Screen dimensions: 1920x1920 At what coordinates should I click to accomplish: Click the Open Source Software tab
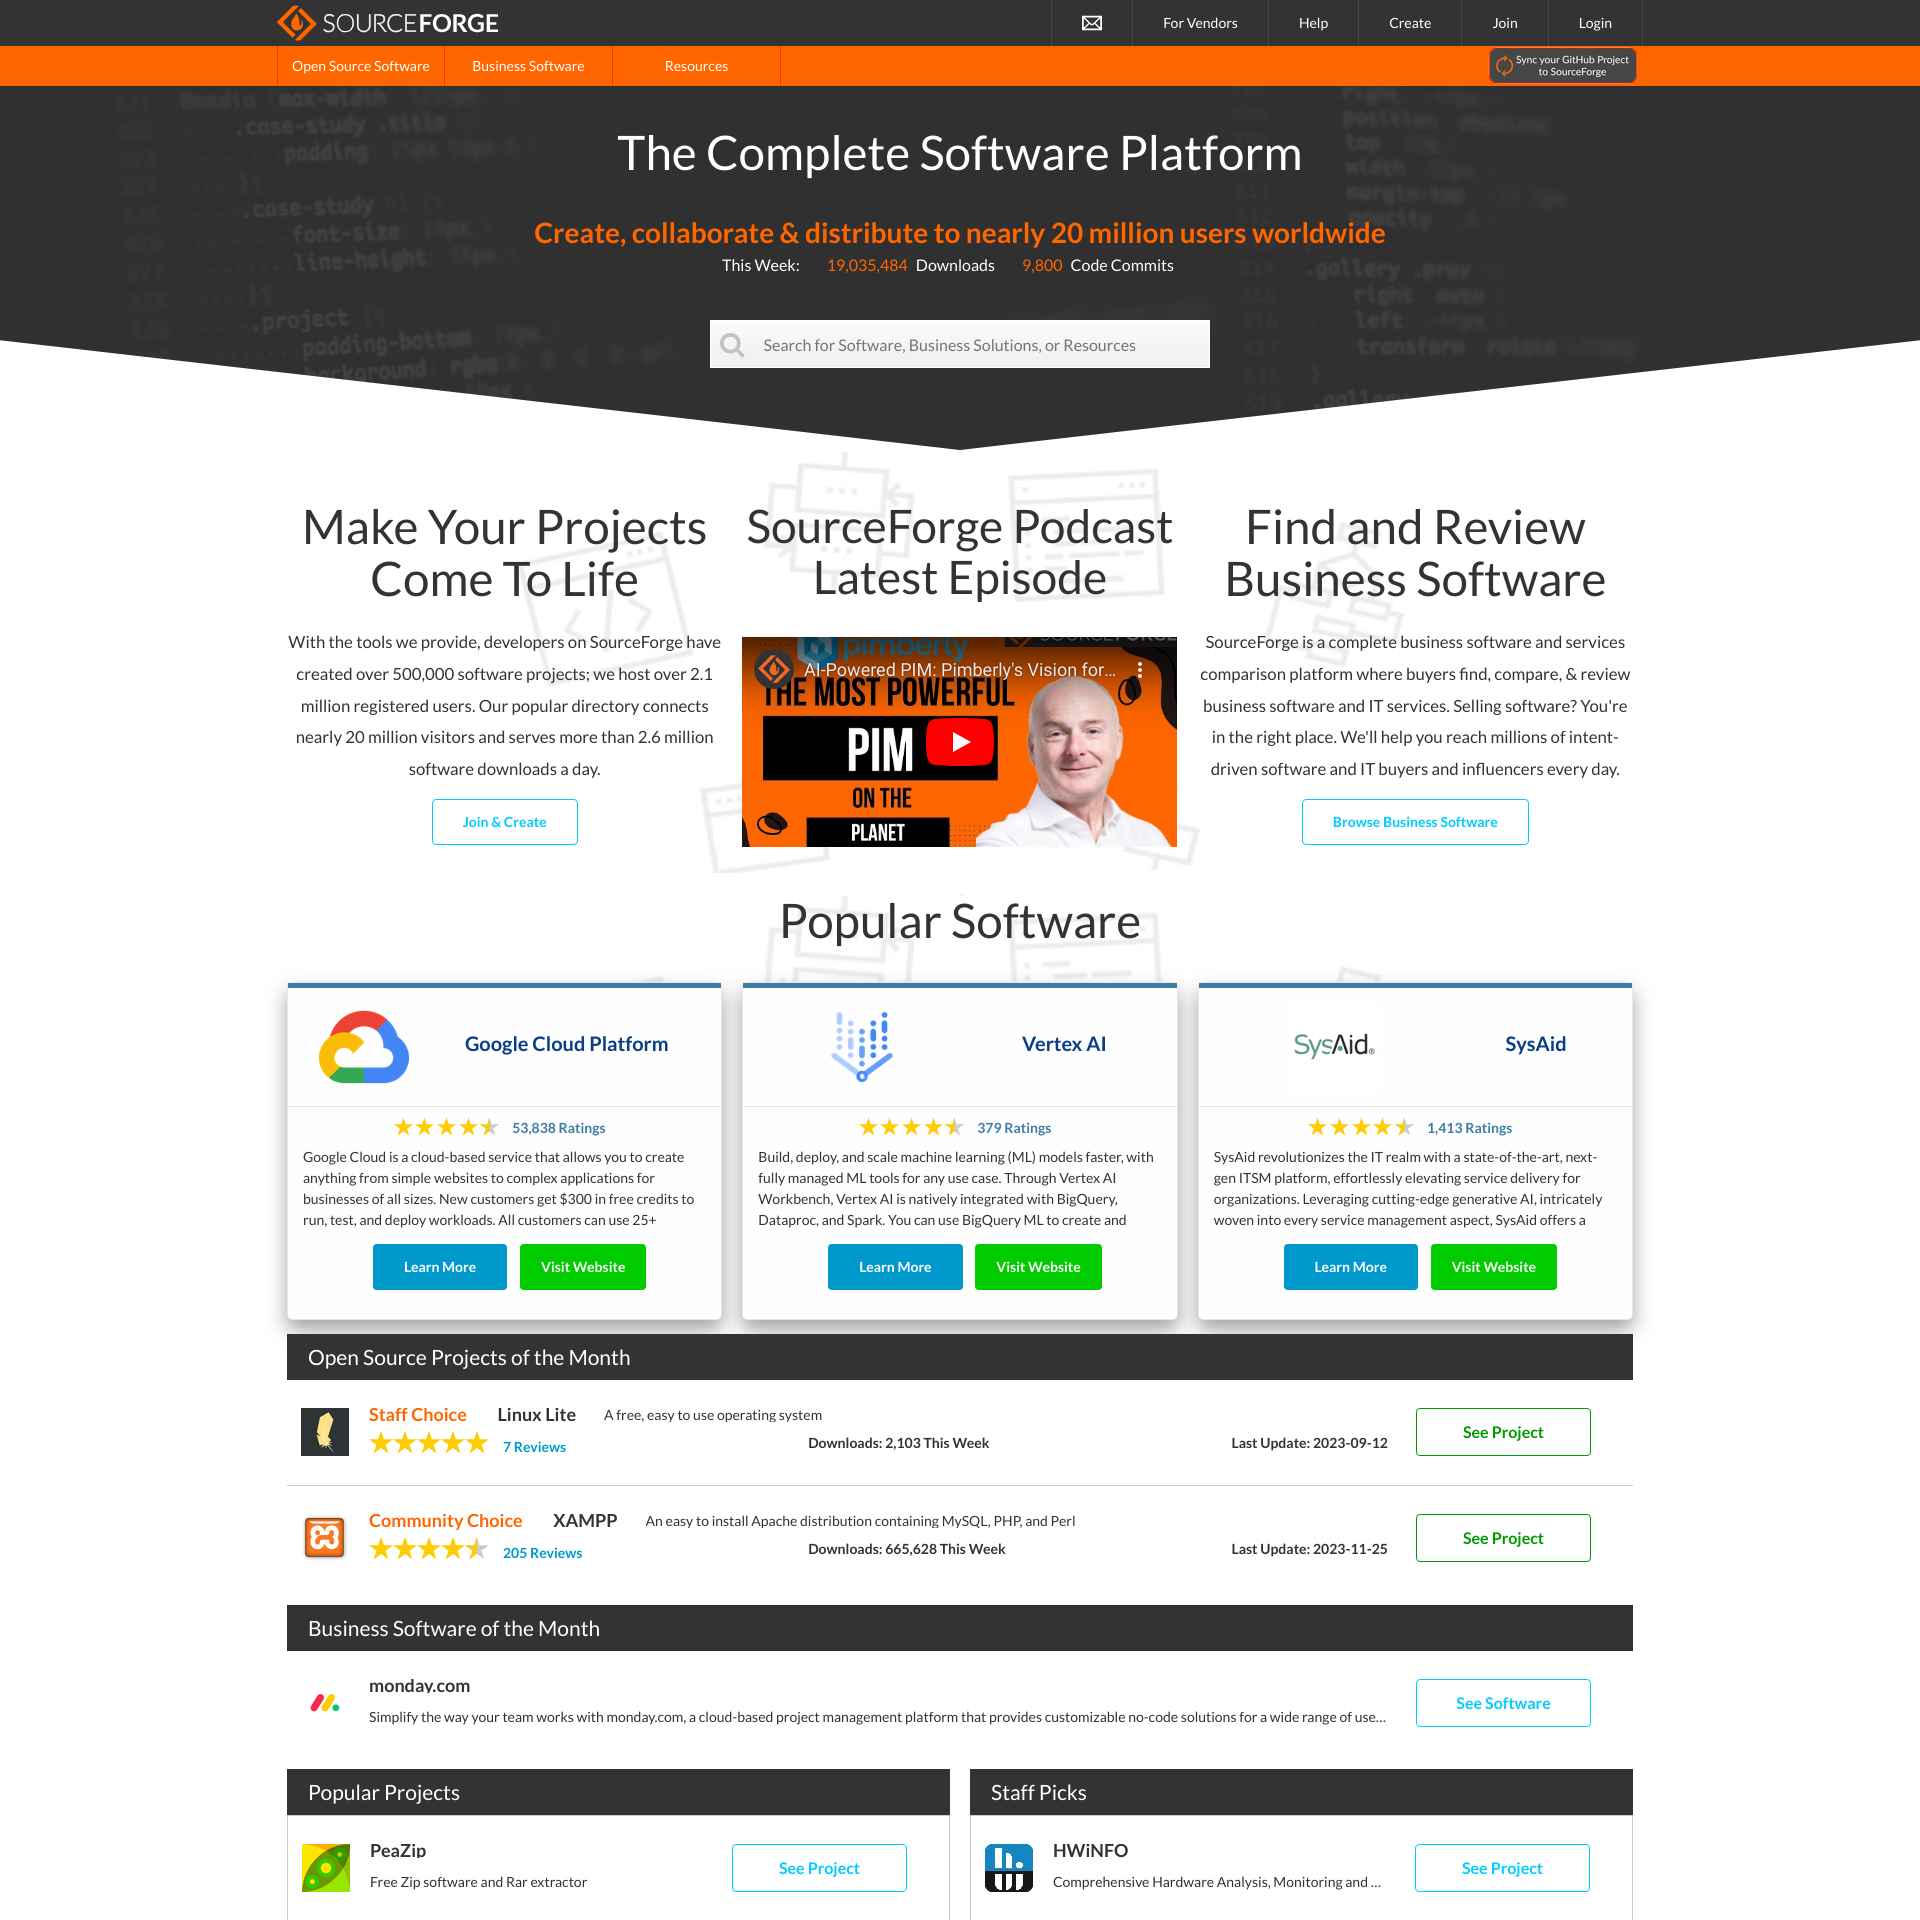point(360,67)
